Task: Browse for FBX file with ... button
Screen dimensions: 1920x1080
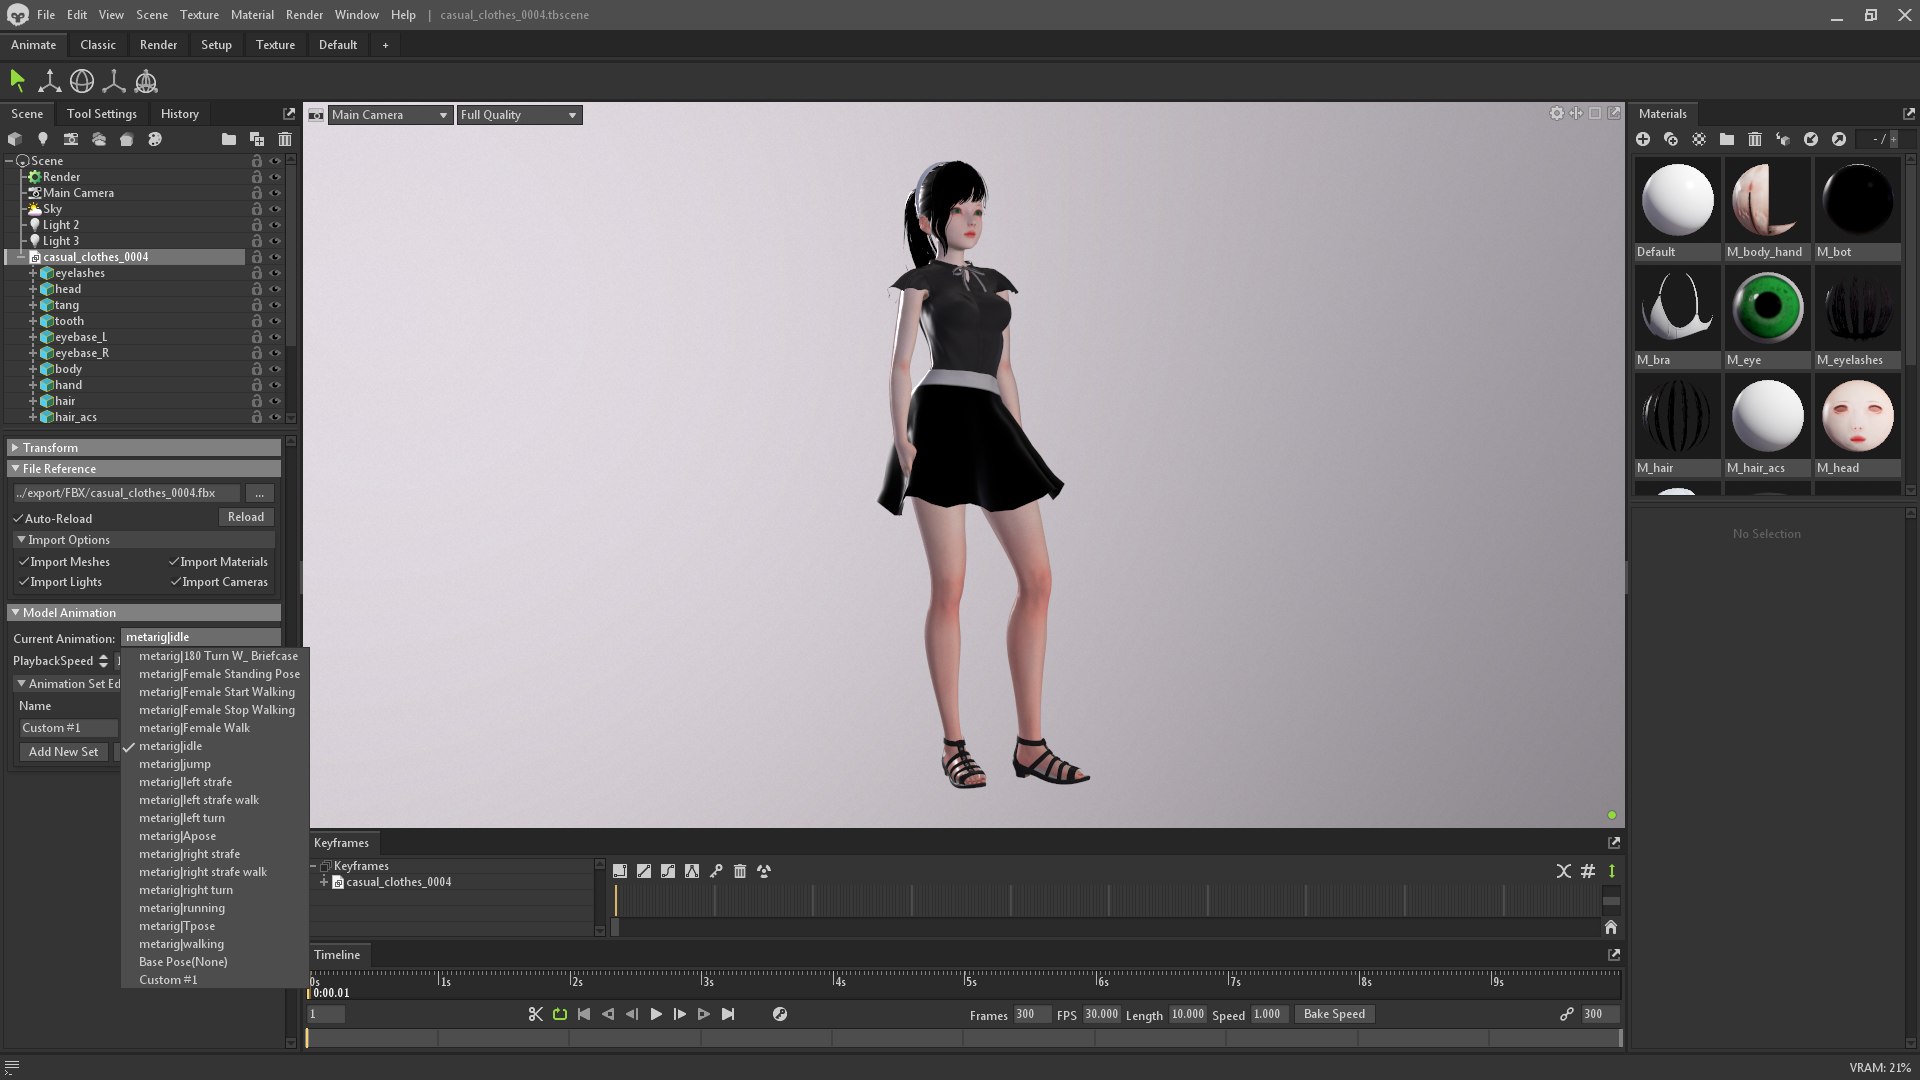Action: pos(259,493)
